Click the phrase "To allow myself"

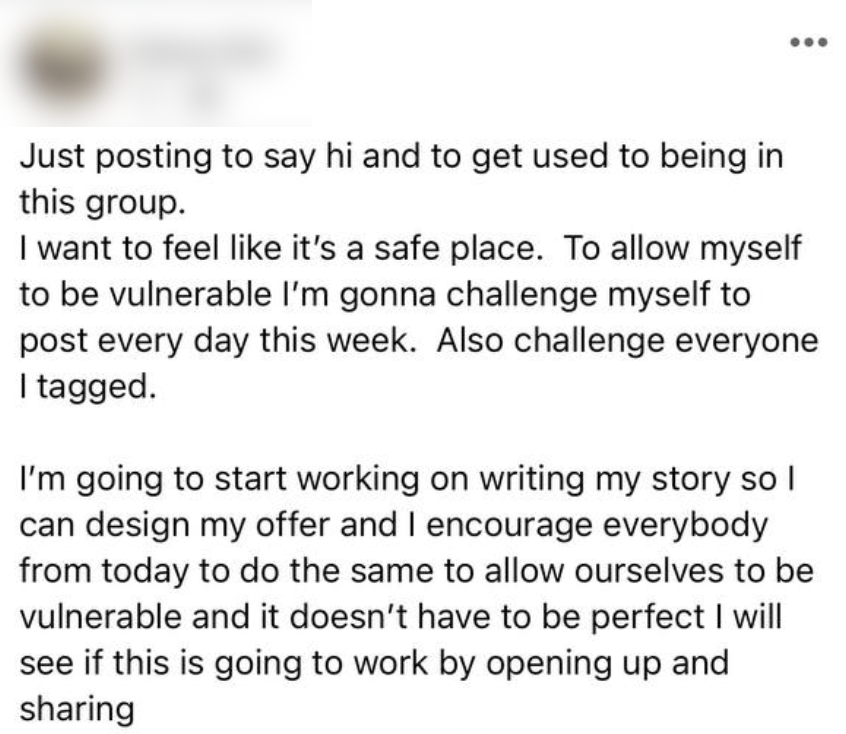[x=683, y=249]
